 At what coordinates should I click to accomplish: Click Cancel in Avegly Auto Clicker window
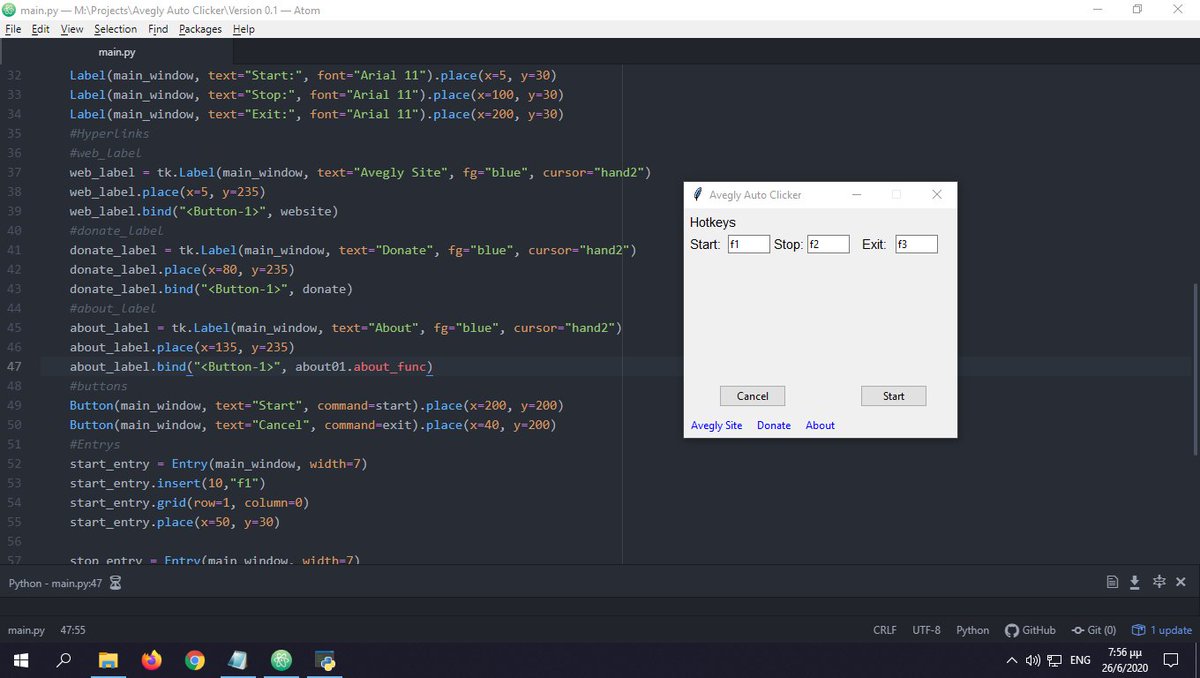[x=752, y=396]
